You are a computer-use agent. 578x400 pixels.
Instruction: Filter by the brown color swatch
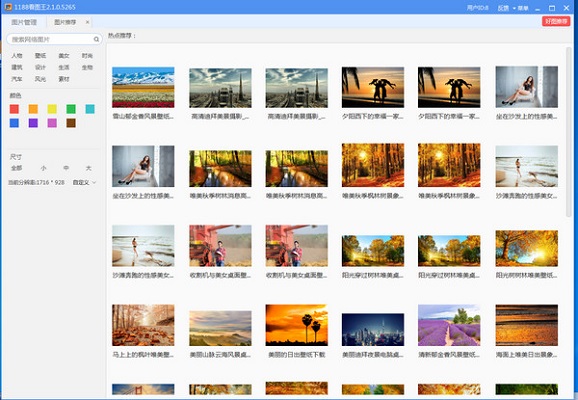click(x=71, y=123)
